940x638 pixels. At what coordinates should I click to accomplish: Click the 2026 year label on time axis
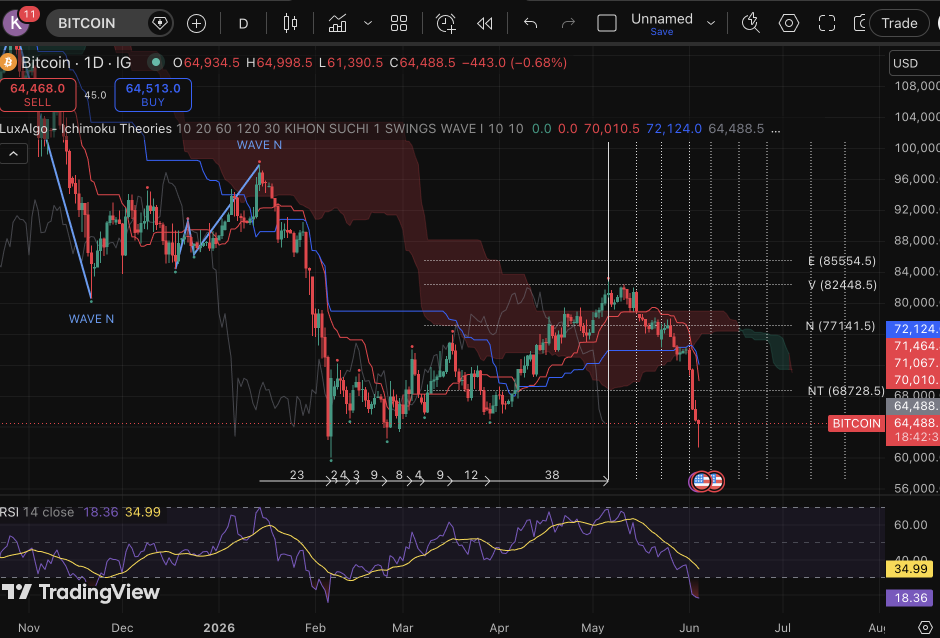tap(219, 628)
